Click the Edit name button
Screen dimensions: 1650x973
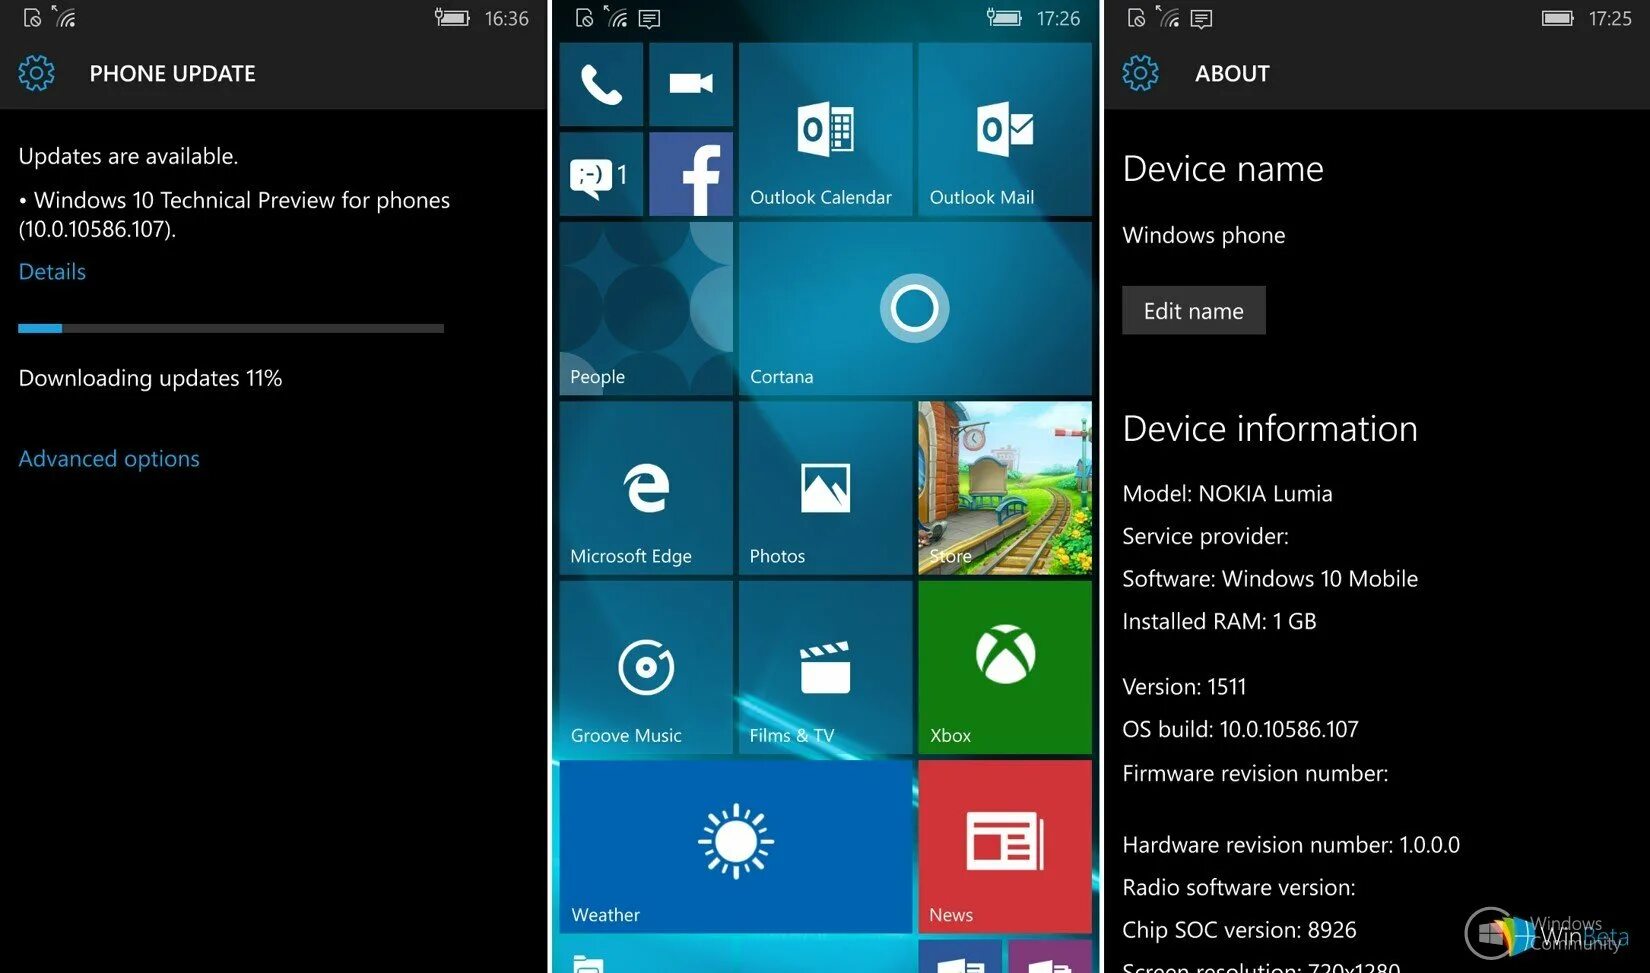coord(1194,311)
